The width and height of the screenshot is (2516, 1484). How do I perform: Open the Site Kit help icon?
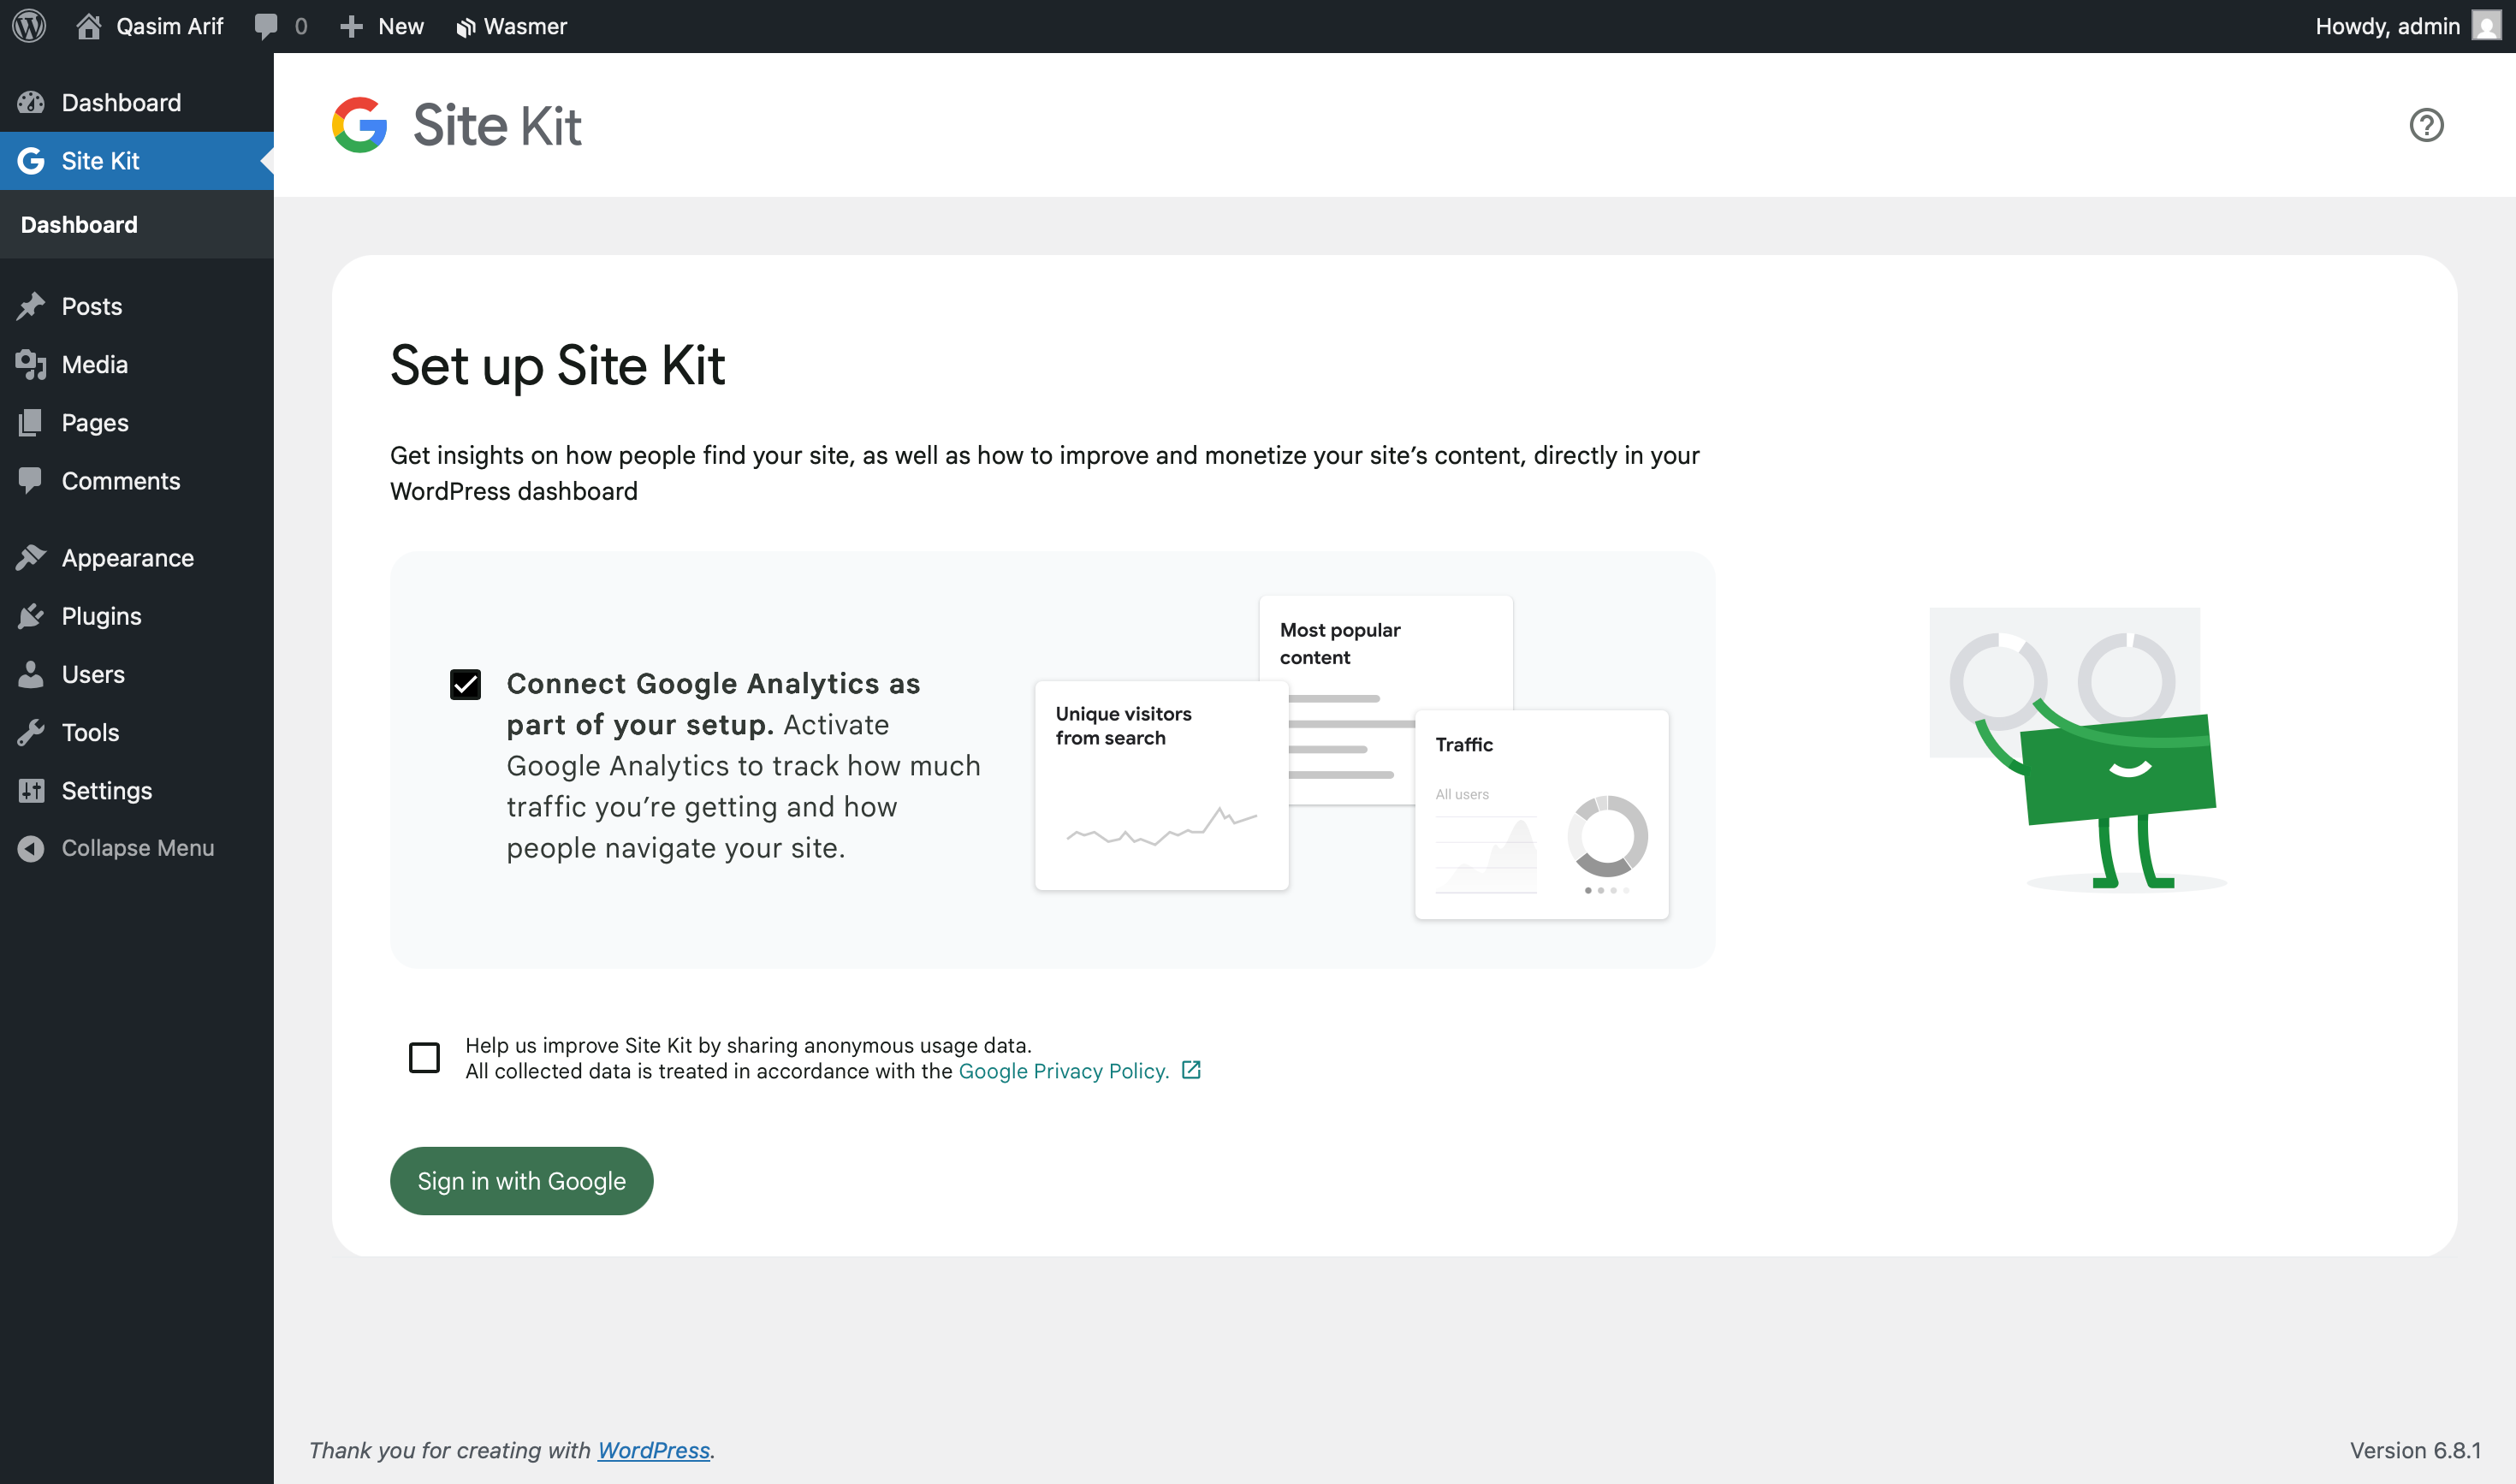pos(2426,125)
